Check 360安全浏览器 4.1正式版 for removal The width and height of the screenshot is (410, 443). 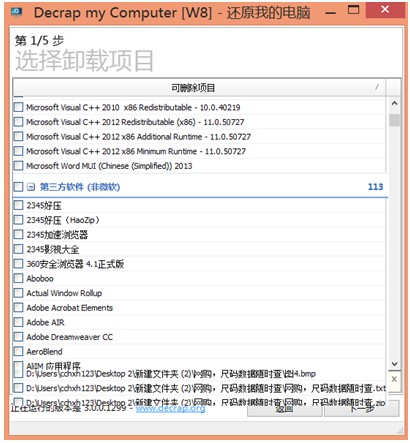pyautogui.click(x=18, y=264)
